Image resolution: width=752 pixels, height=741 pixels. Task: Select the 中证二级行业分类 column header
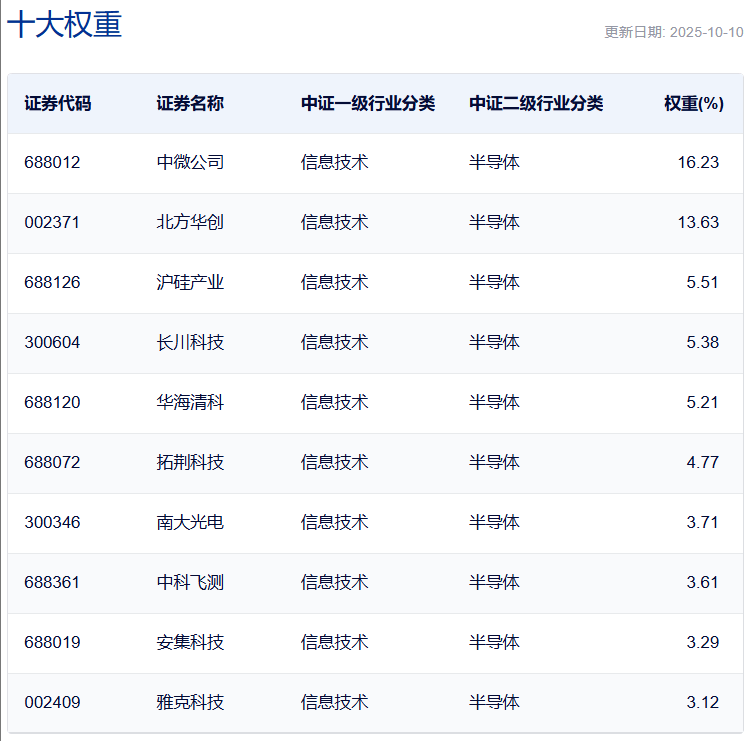(x=536, y=103)
